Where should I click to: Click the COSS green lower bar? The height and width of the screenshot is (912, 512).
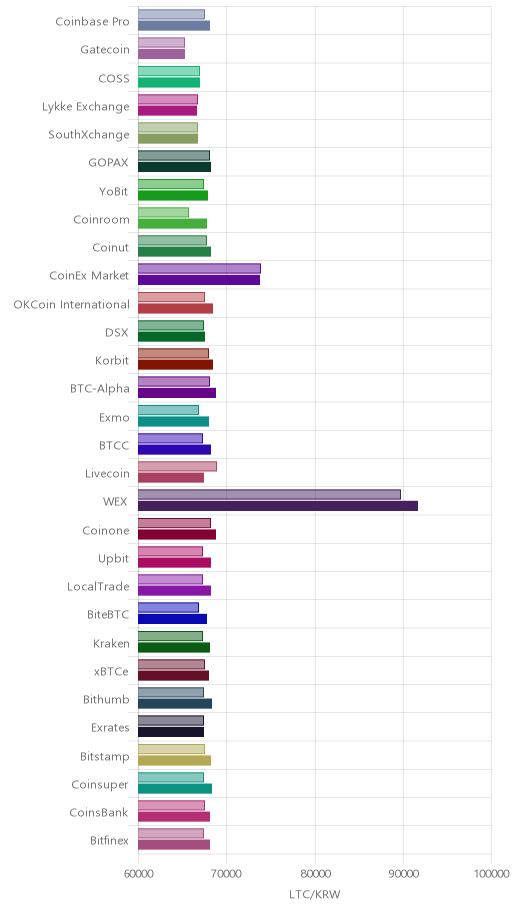point(169,82)
